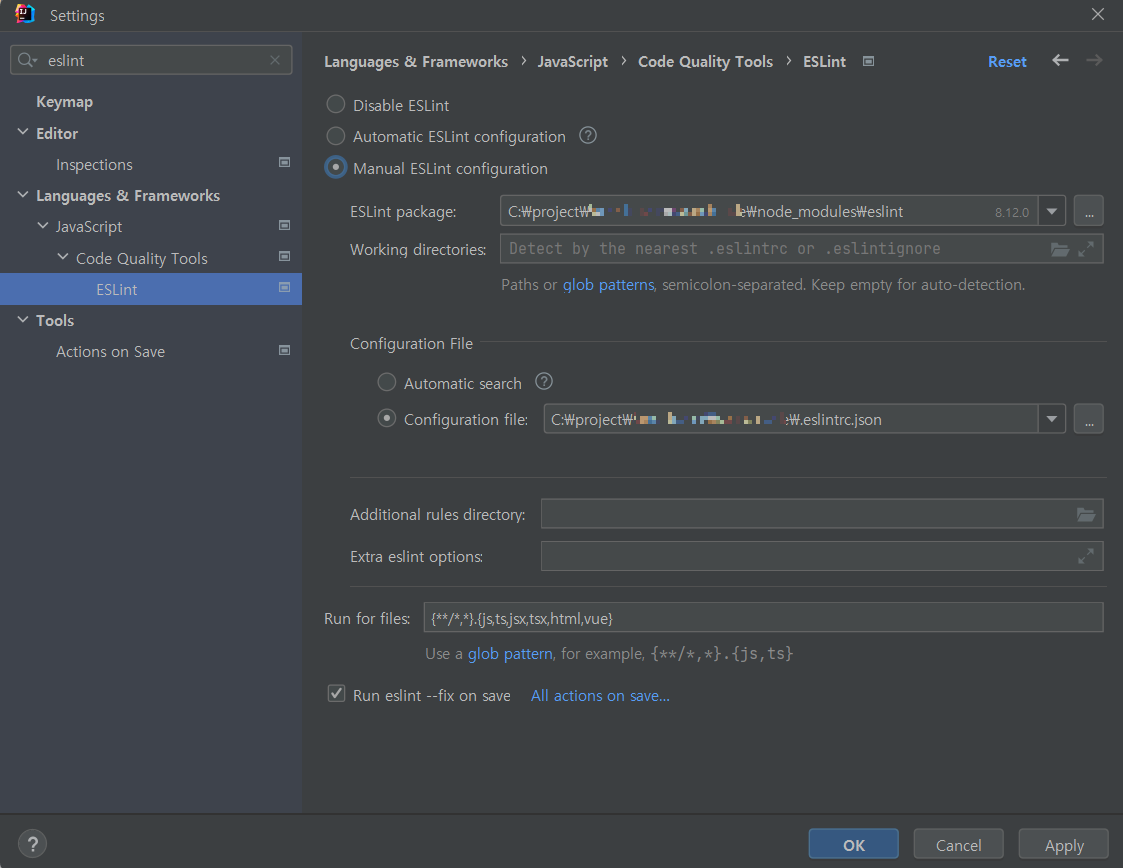
Task: Open Keymap settings
Action: [x=64, y=102]
